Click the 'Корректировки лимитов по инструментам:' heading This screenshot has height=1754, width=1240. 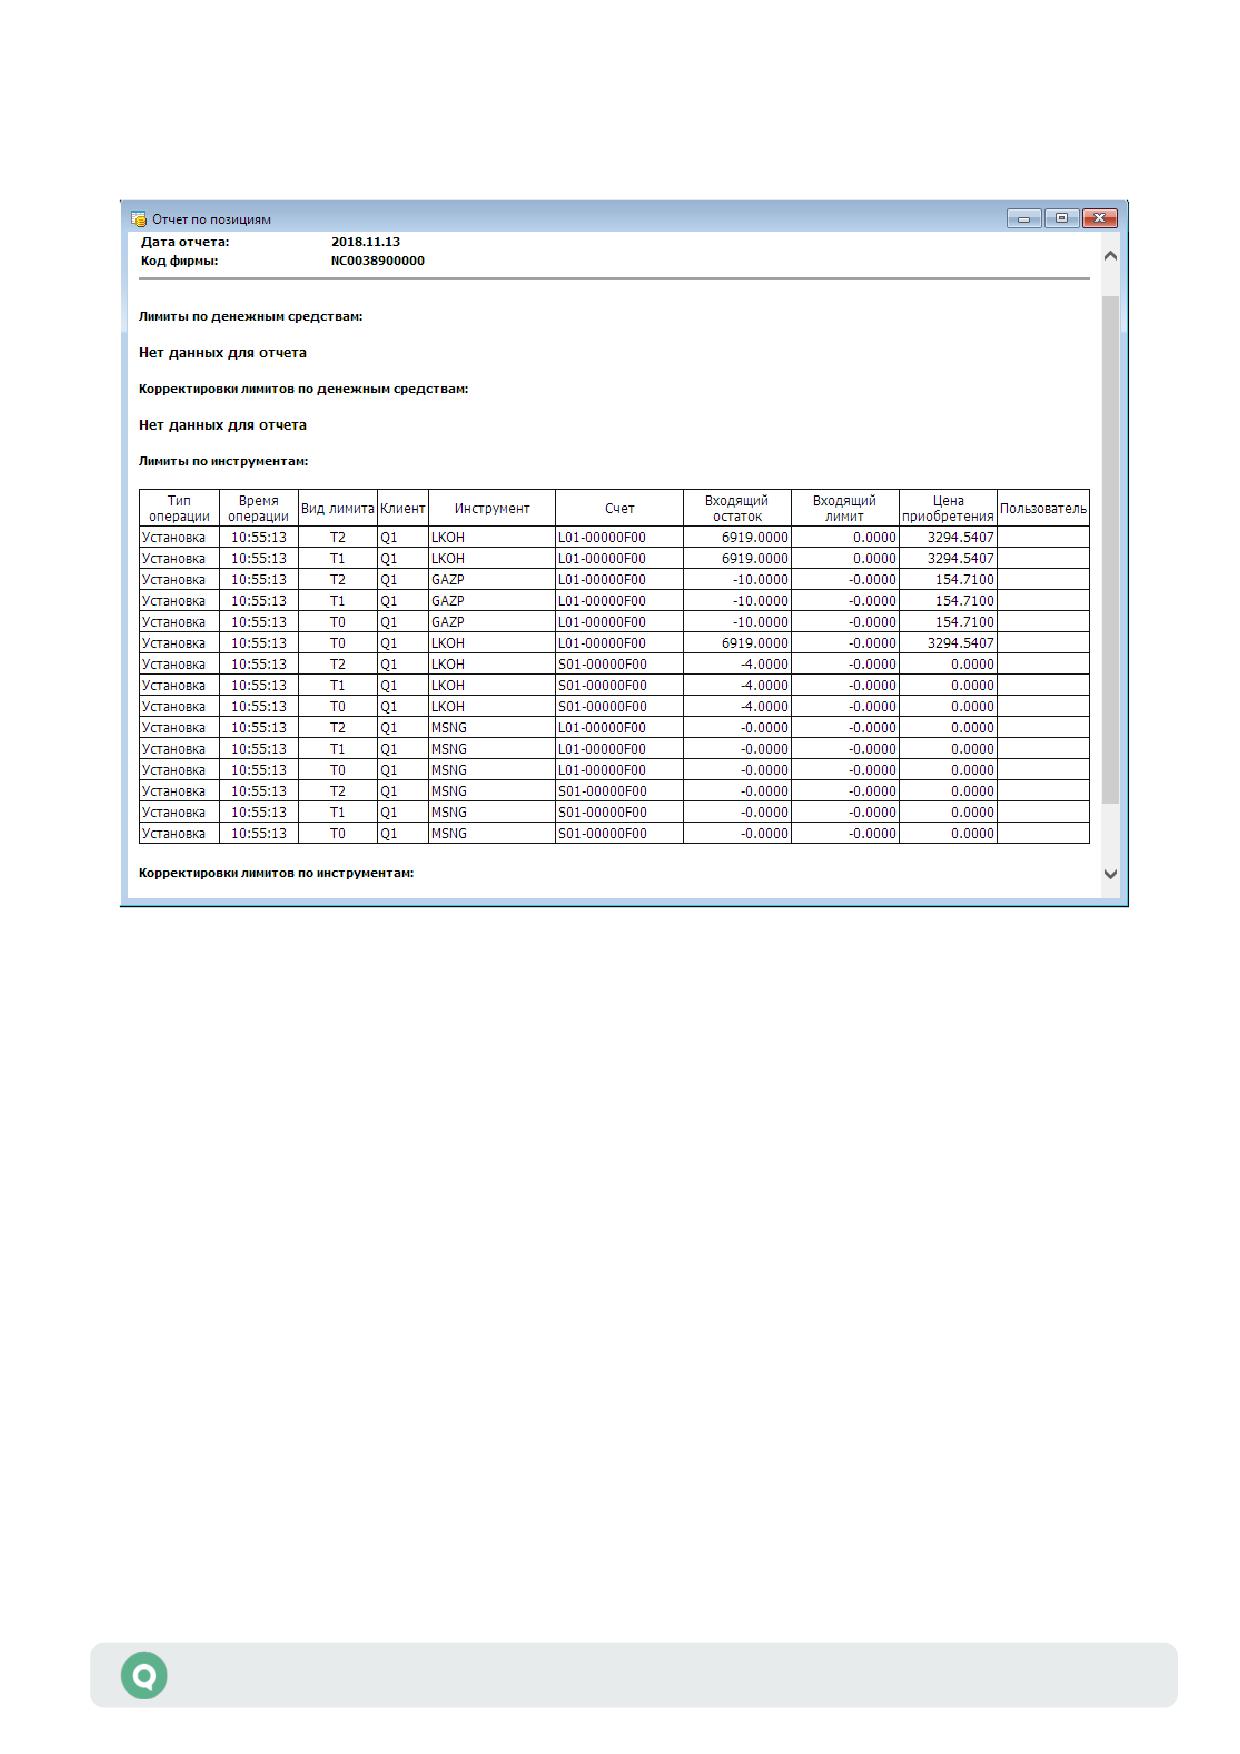(276, 872)
